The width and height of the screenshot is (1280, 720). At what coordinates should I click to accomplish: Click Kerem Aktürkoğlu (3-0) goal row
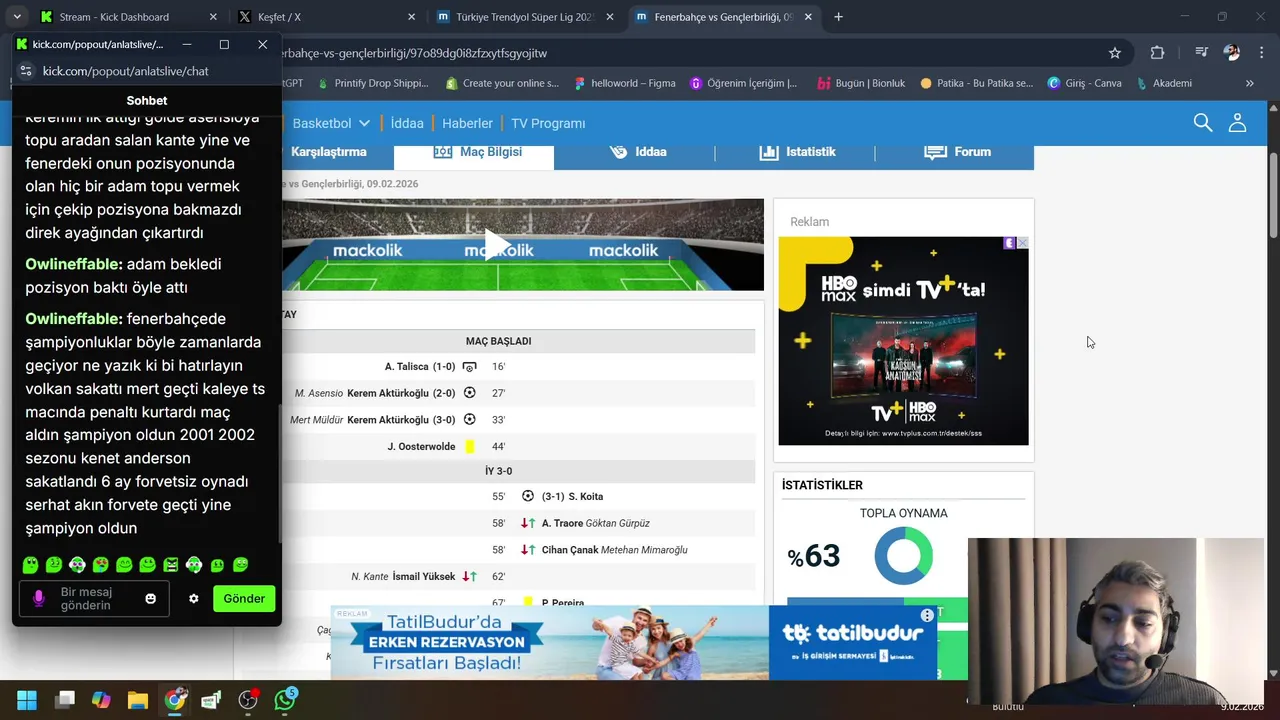tap(518, 420)
